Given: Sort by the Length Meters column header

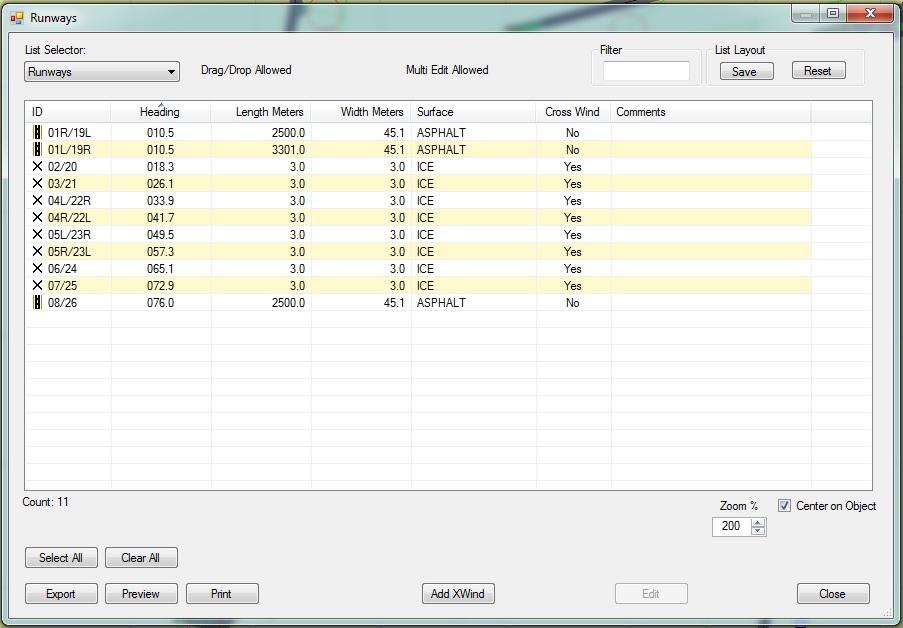Looking at the screenshot, I should pos(261,112).
